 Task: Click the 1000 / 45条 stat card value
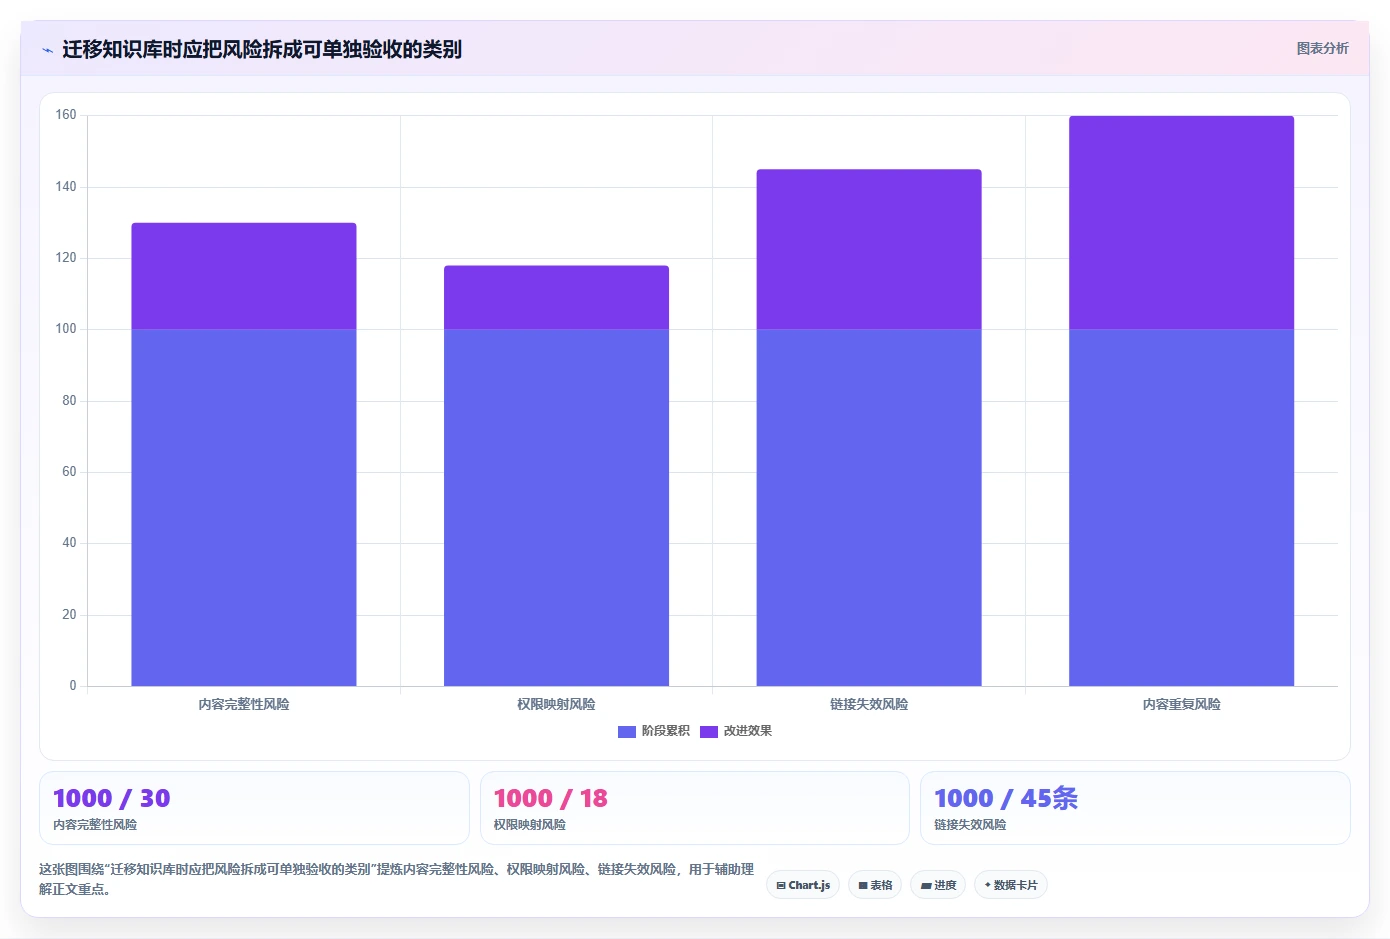click(x=1006, y=799)
